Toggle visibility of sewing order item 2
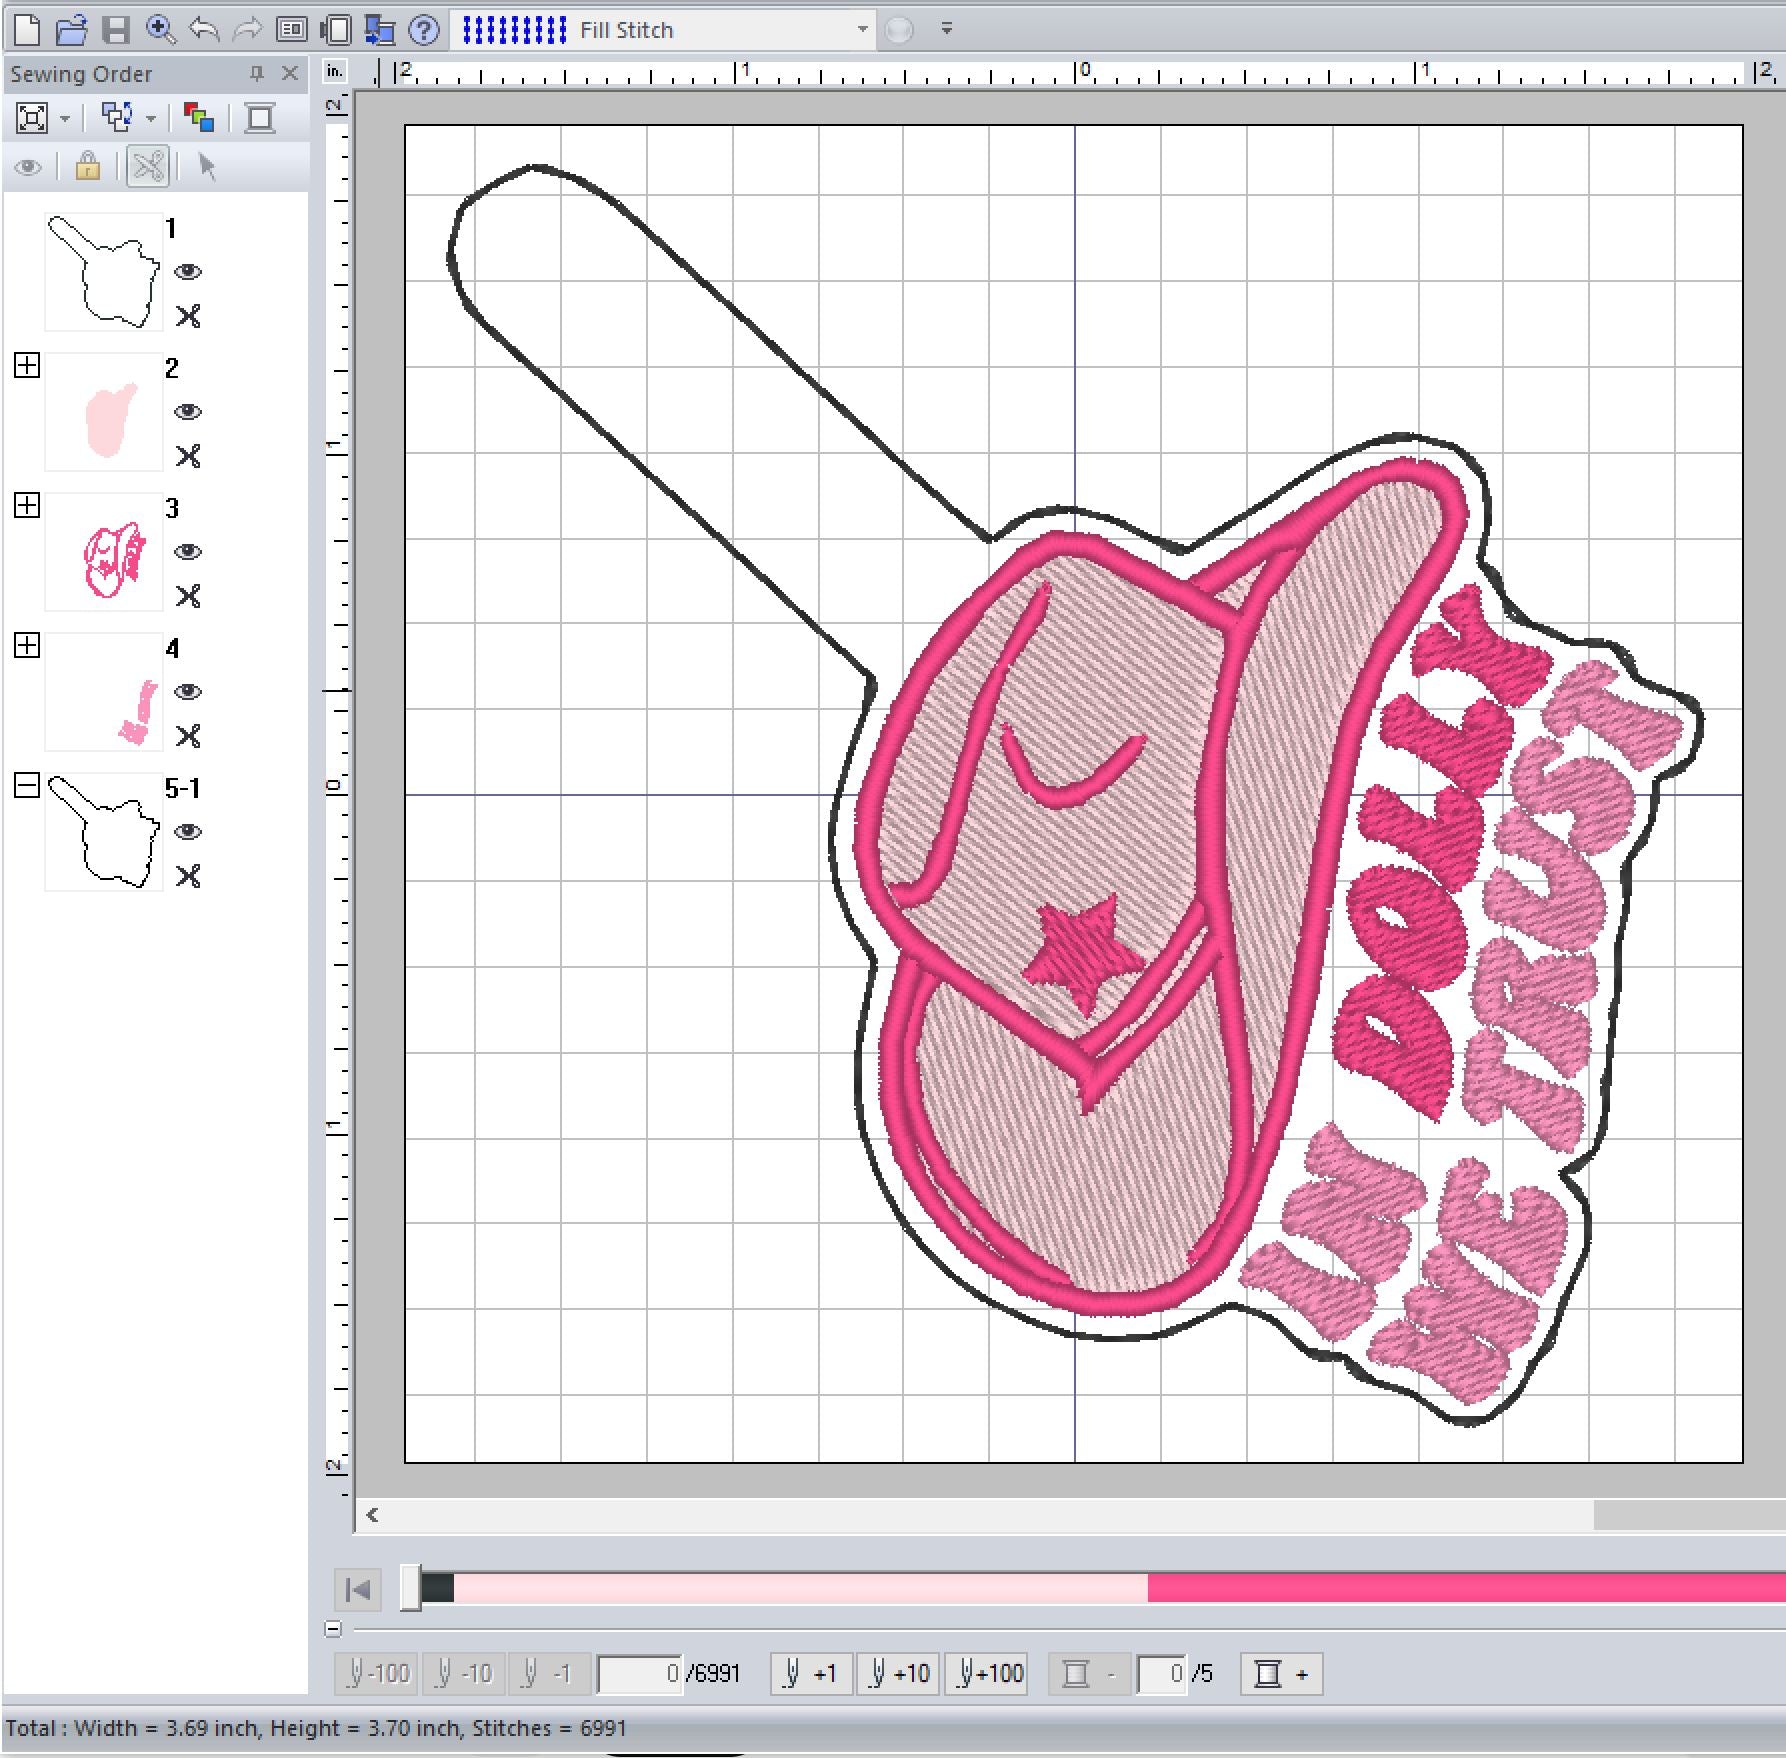The image size is (1786, 1758). 188,412
